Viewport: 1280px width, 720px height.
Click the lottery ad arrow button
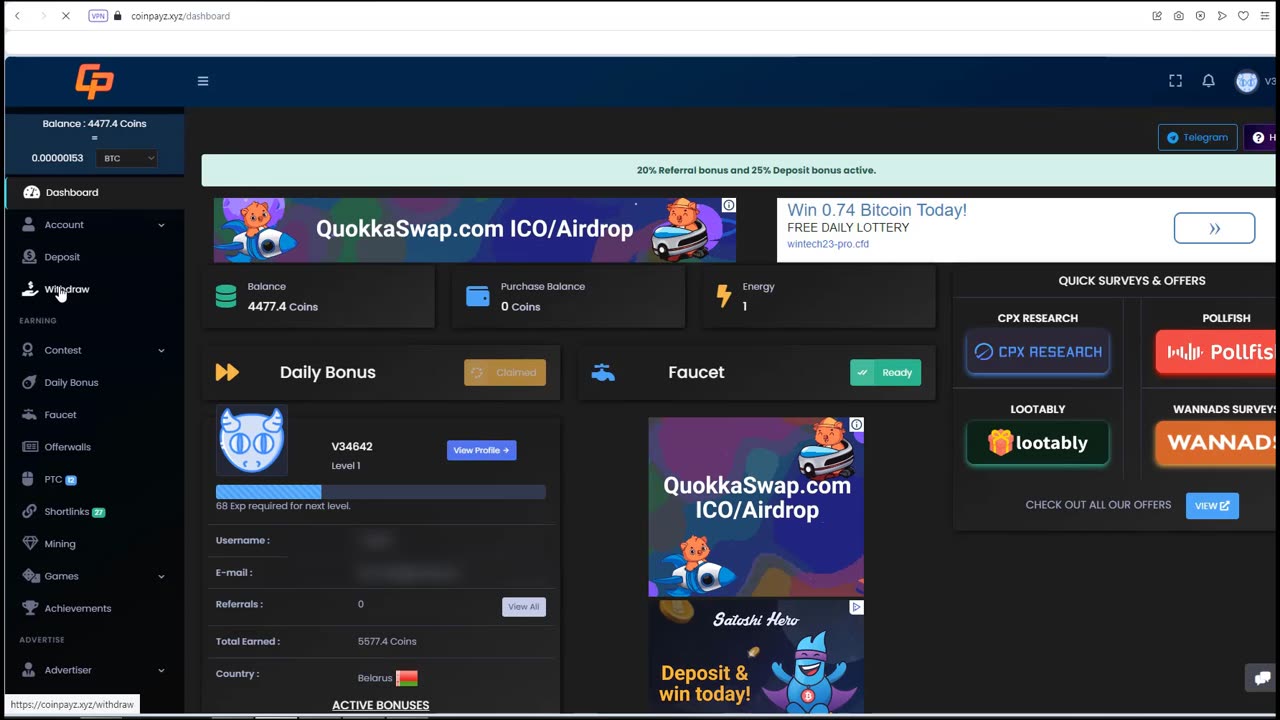tap(1214, 228)
